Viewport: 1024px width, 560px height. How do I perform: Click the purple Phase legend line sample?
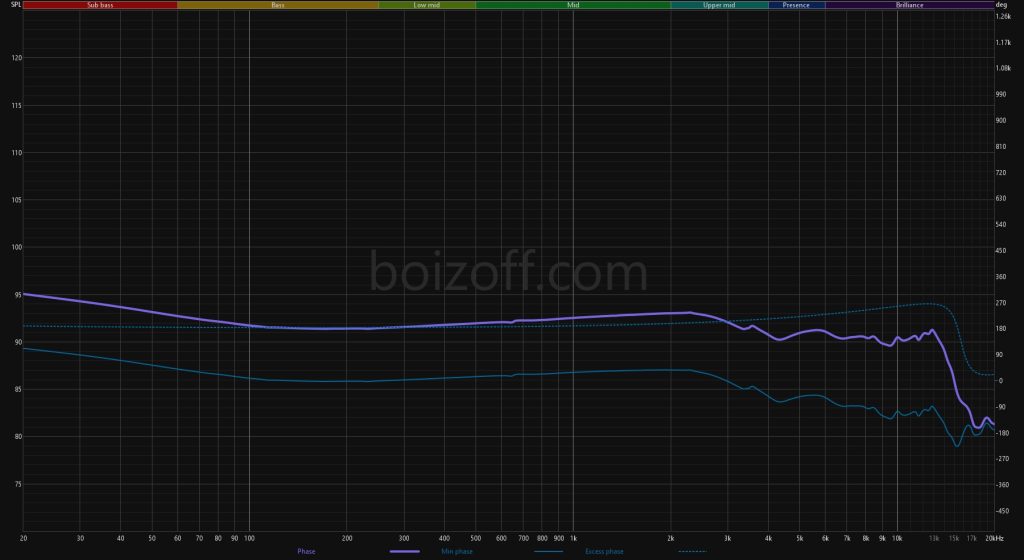[x=404, y=552]
